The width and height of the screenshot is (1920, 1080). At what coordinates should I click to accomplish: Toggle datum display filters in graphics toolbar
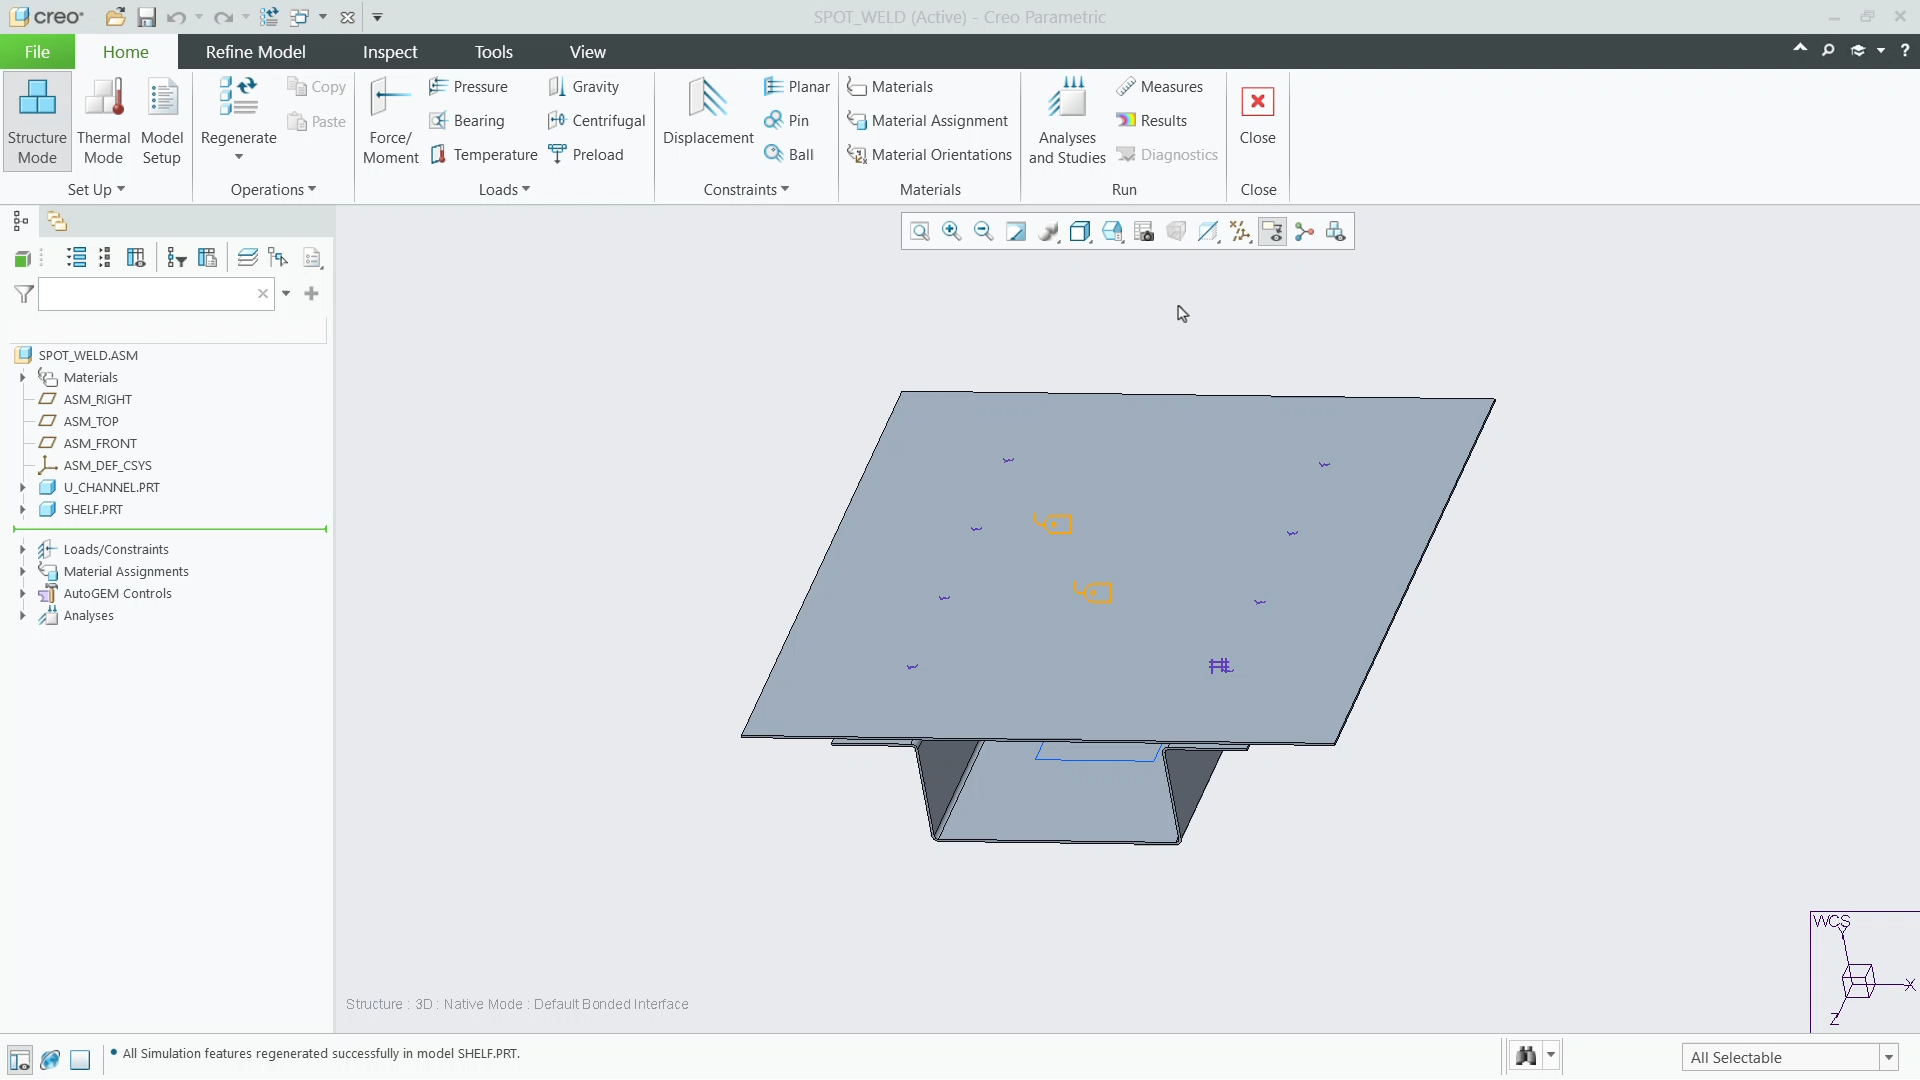pos(1241,232)
